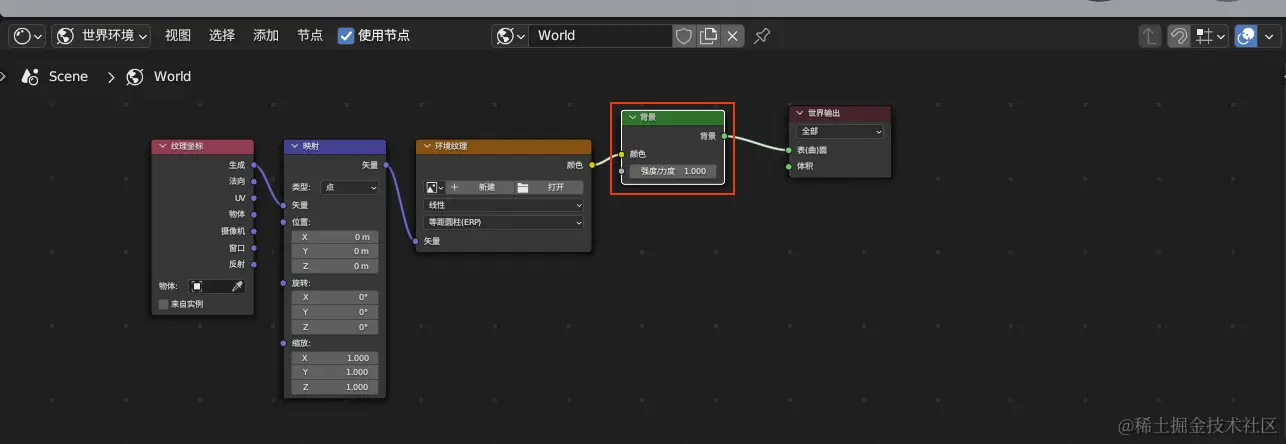Open the 全部 target dropdown in 世界输出
Screen dimensions: 1286x444
[x=840, y=132]
